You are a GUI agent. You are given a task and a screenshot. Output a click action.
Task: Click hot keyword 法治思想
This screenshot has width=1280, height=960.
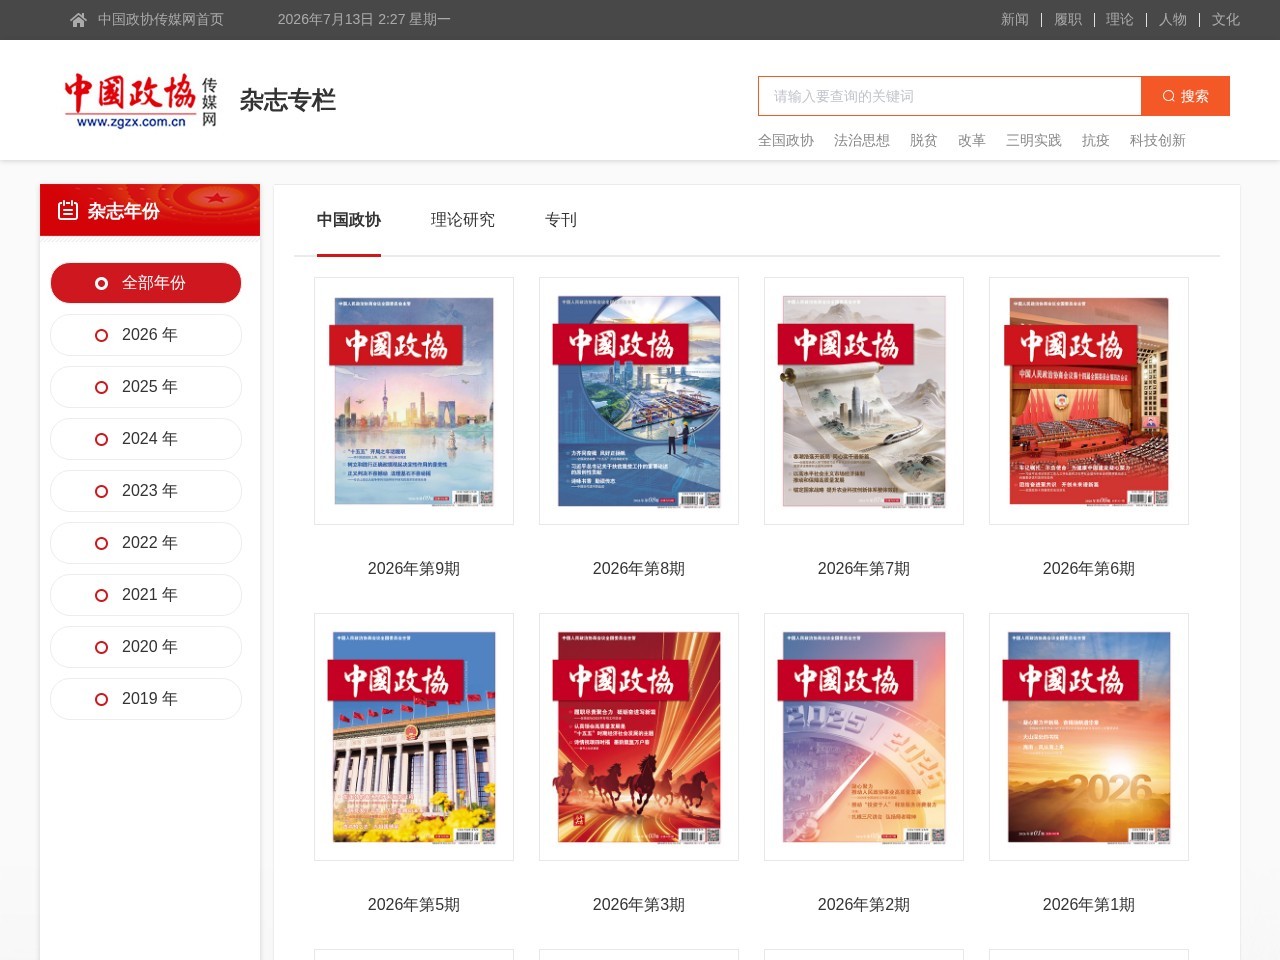(x=862, y=140)
